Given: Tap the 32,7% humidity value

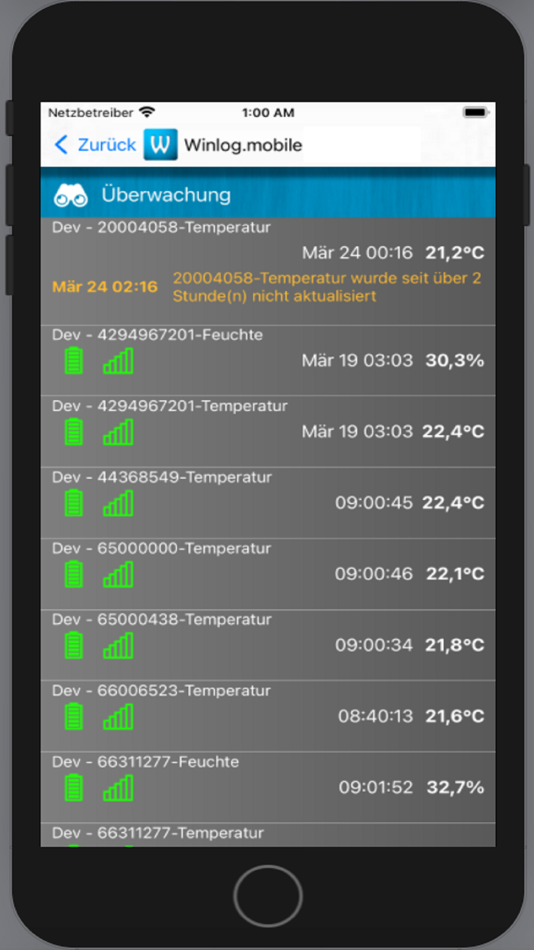Looking at the screenshot, I should pos(456,788).
